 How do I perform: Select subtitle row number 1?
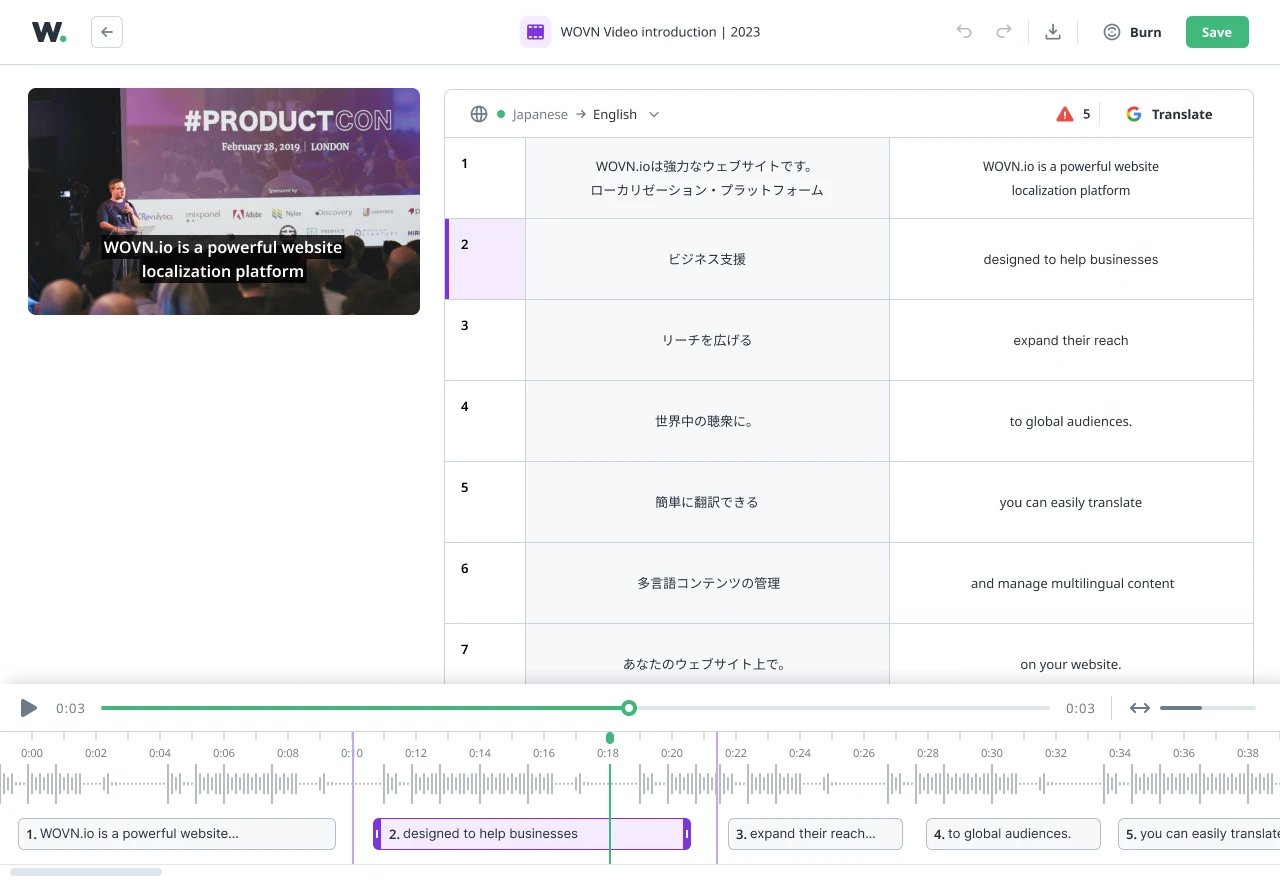coord(485,178)
